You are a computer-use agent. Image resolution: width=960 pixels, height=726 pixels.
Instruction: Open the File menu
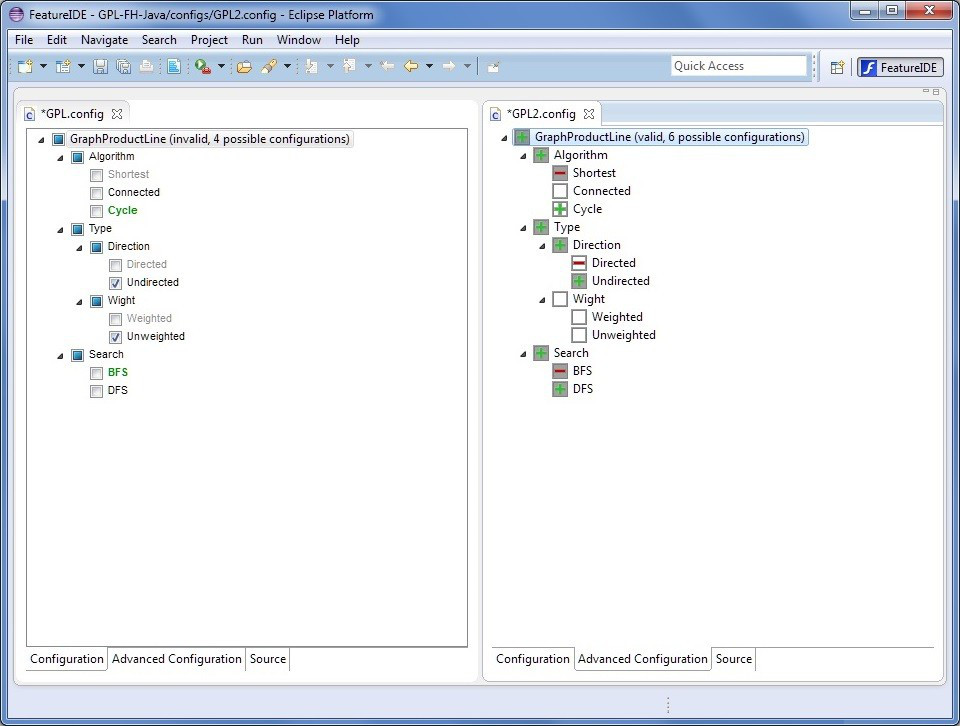(24, 40)
